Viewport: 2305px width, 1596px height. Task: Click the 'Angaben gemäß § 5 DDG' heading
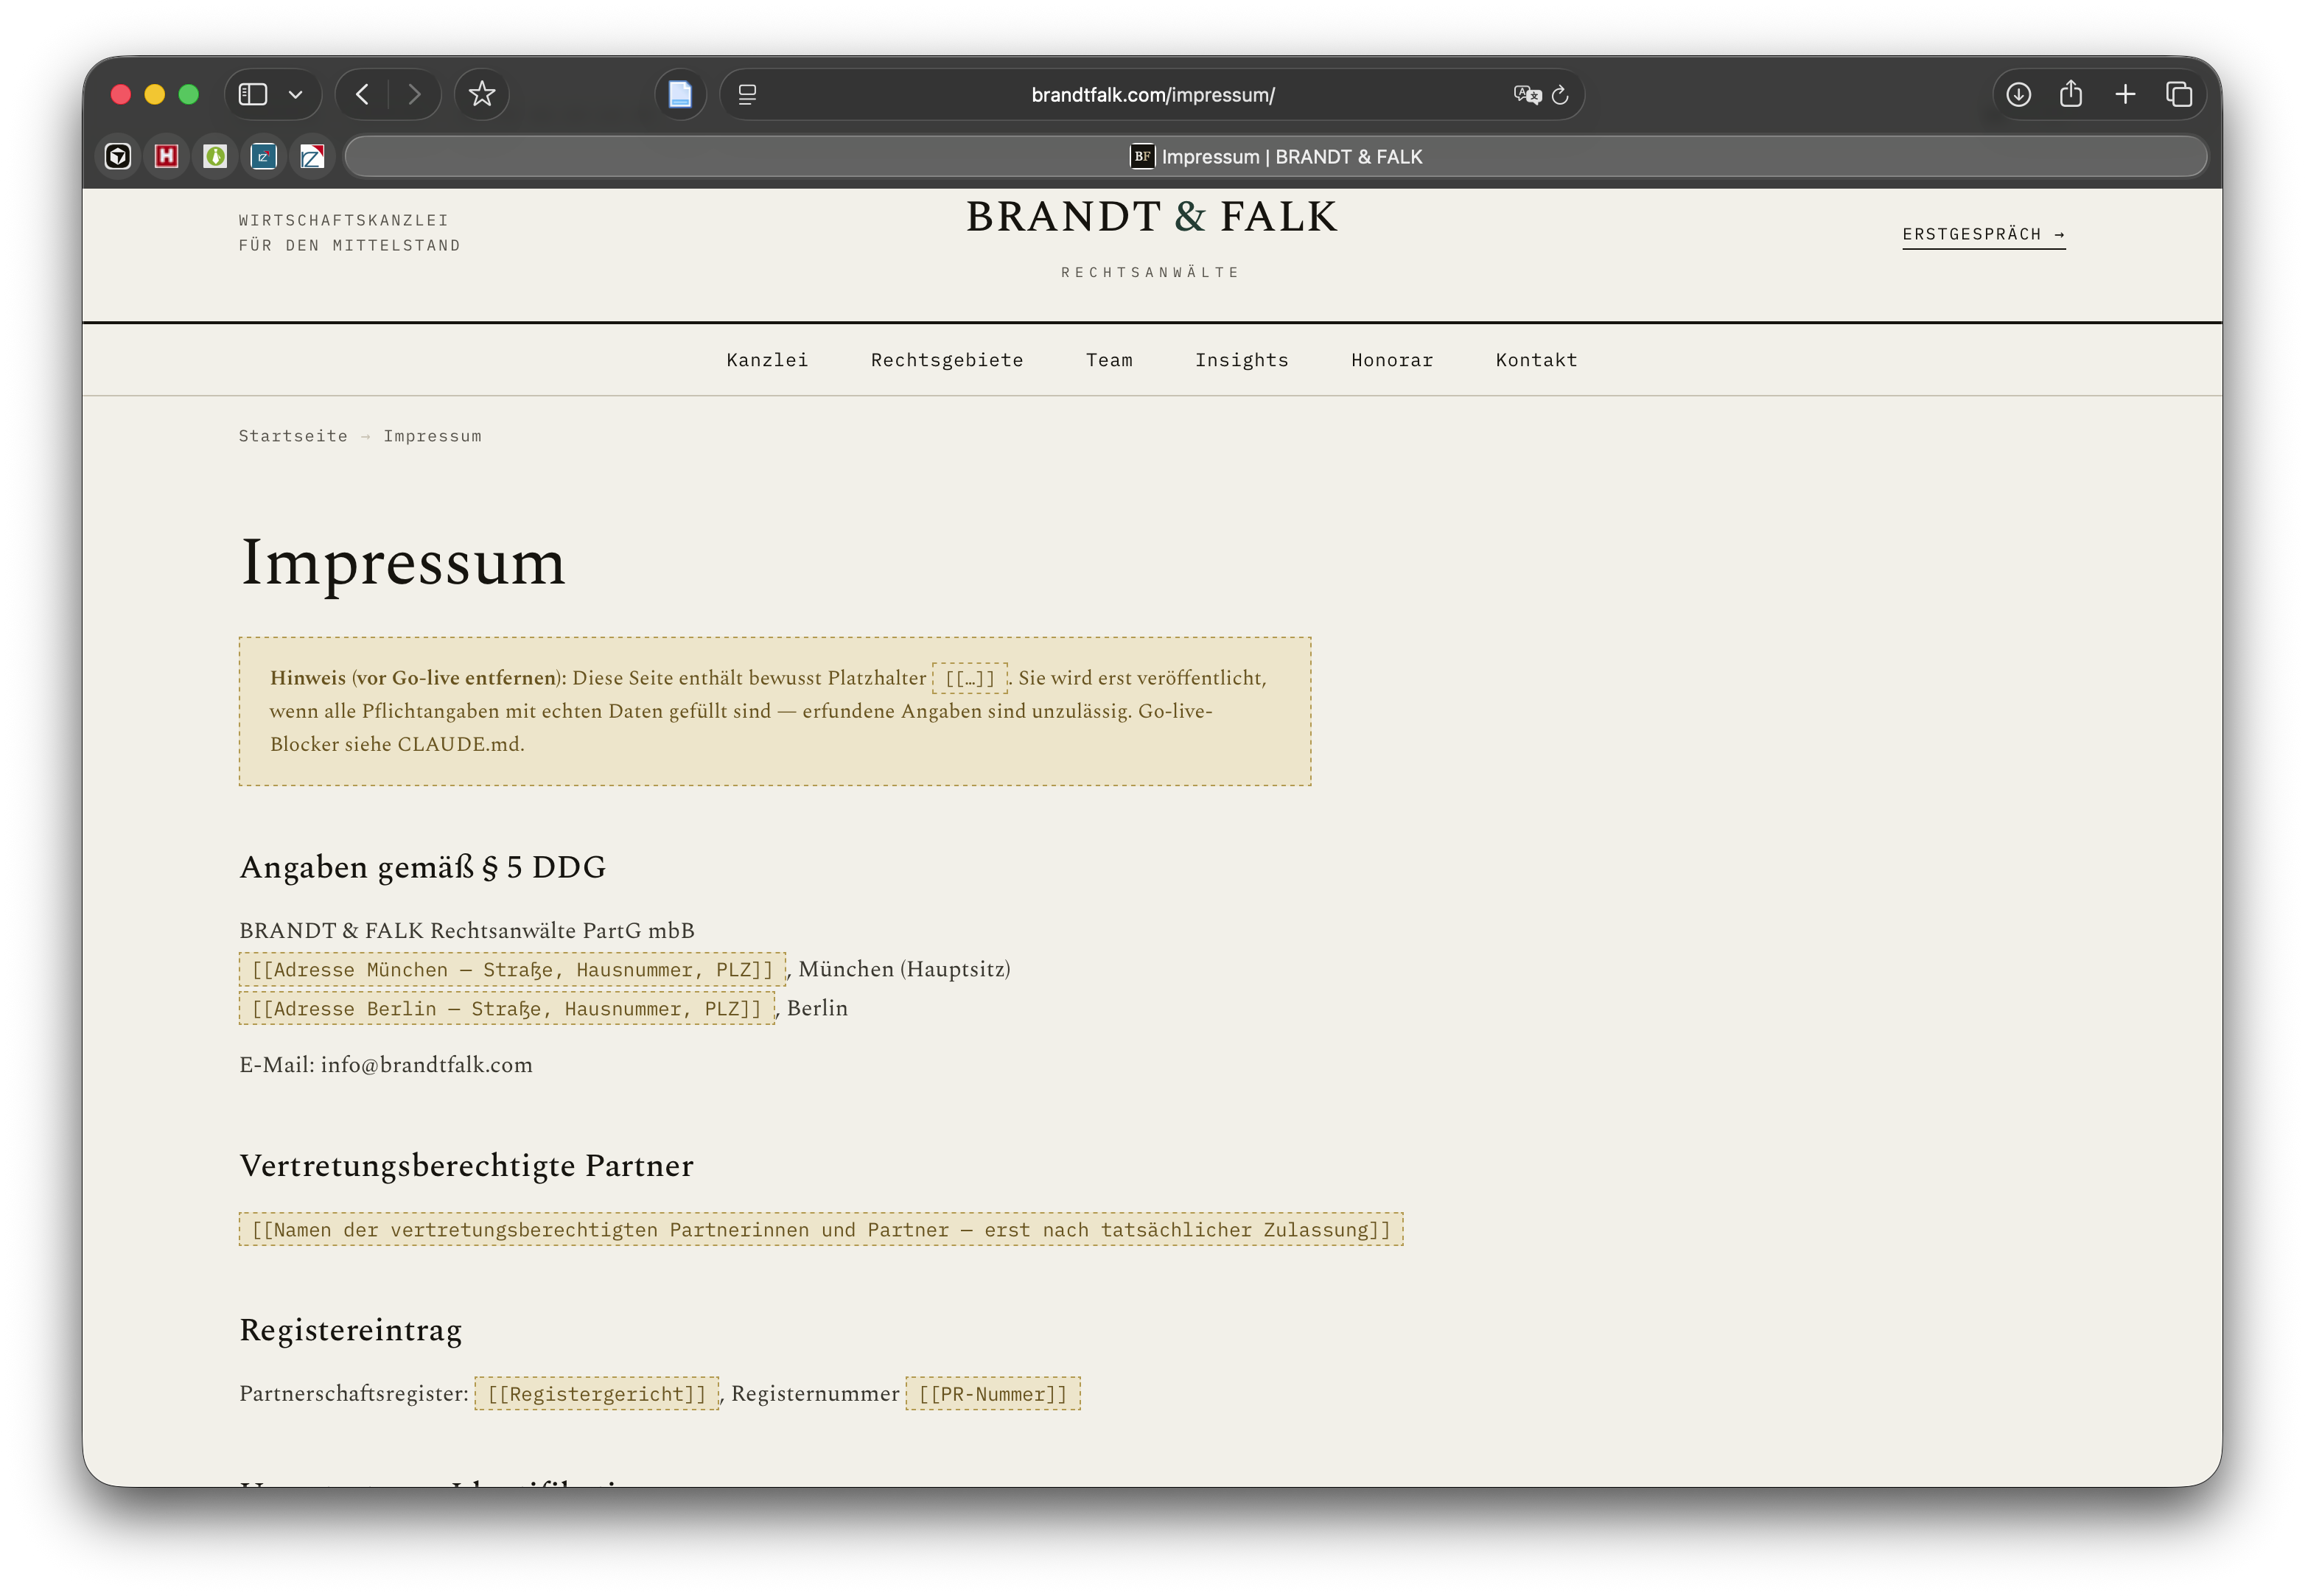(x=422, y=867)
